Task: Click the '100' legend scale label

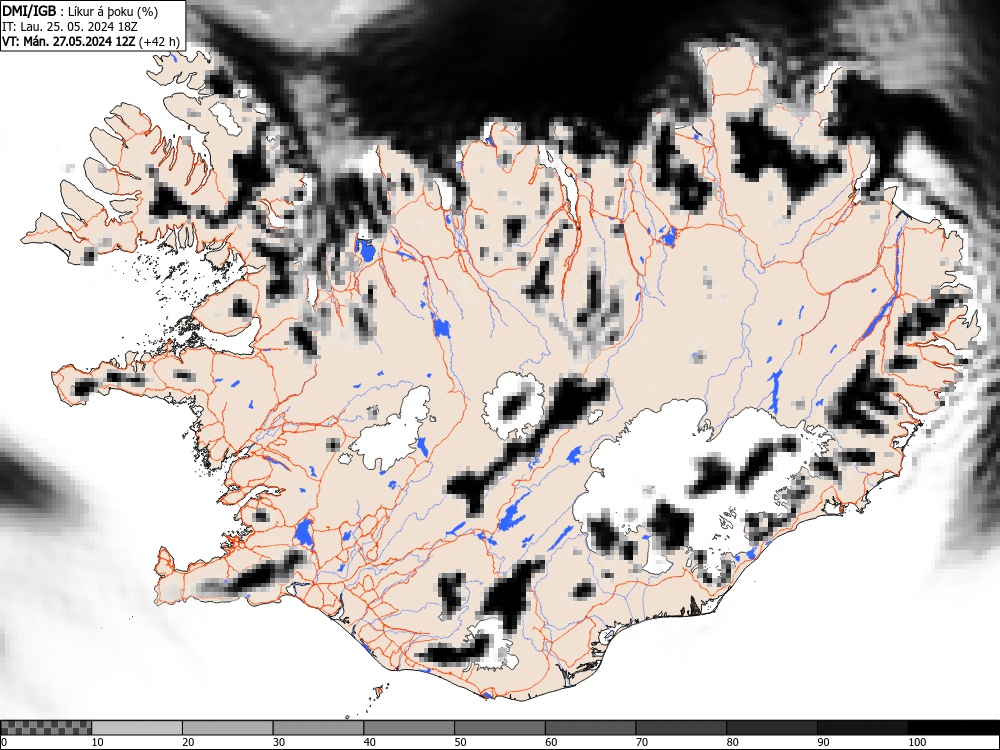Action: [x=917, y=742]
